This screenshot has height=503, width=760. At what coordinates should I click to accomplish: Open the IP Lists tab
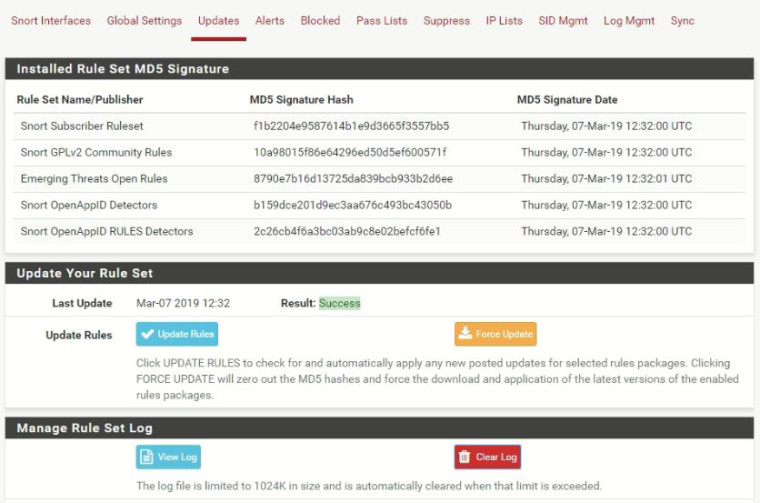504,21
